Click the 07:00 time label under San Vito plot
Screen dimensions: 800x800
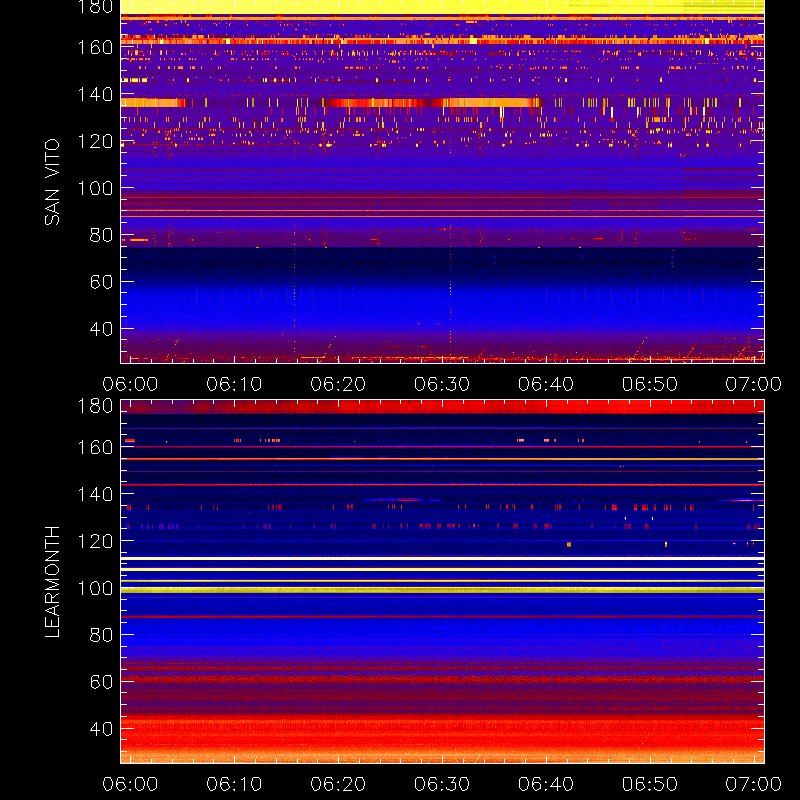point(754,384)
